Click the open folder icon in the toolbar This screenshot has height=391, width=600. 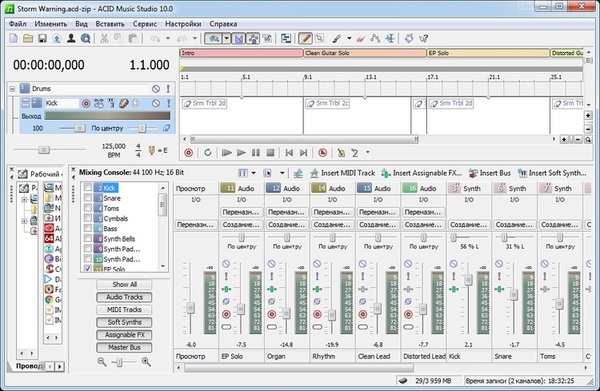tap(28, 38)
